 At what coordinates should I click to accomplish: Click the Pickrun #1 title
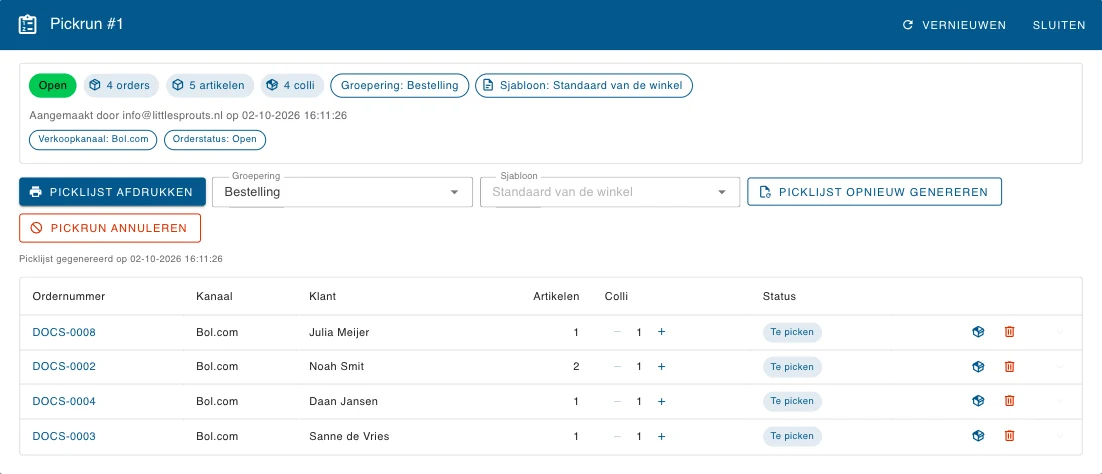pos(87,25)
